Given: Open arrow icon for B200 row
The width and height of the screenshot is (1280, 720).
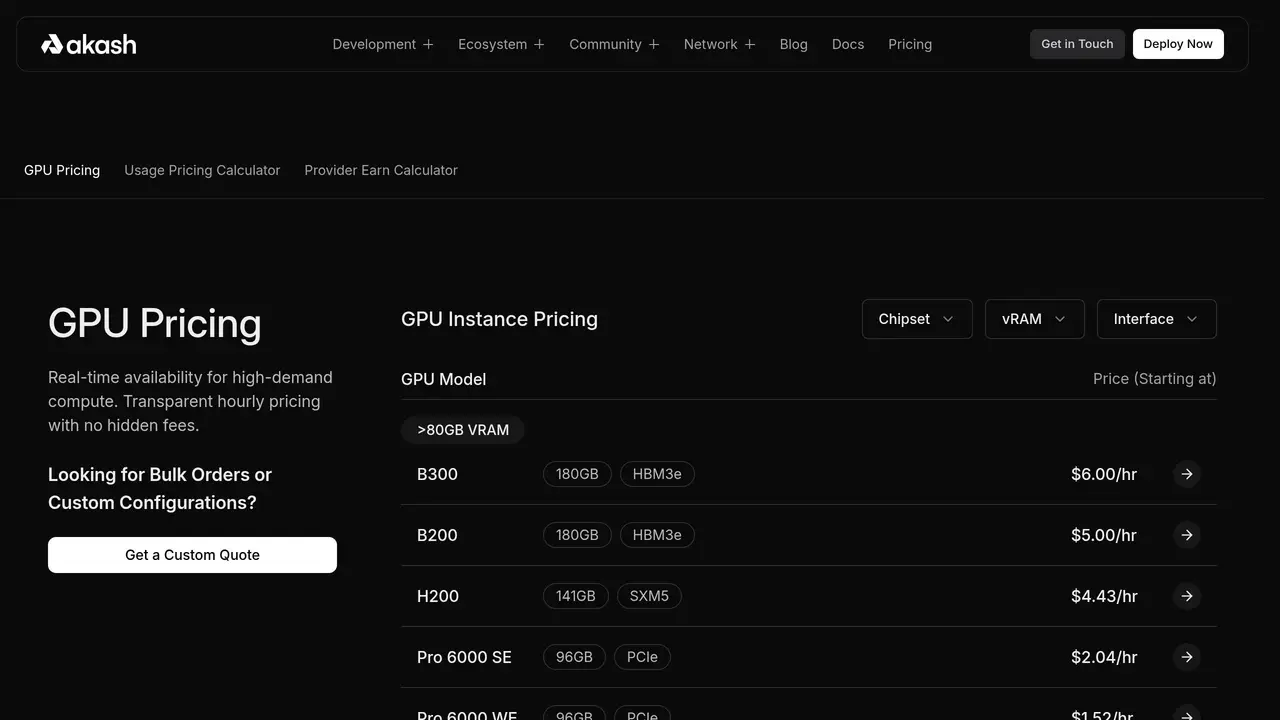Looking at the screenshot, I should click(x=1187, y=535).
